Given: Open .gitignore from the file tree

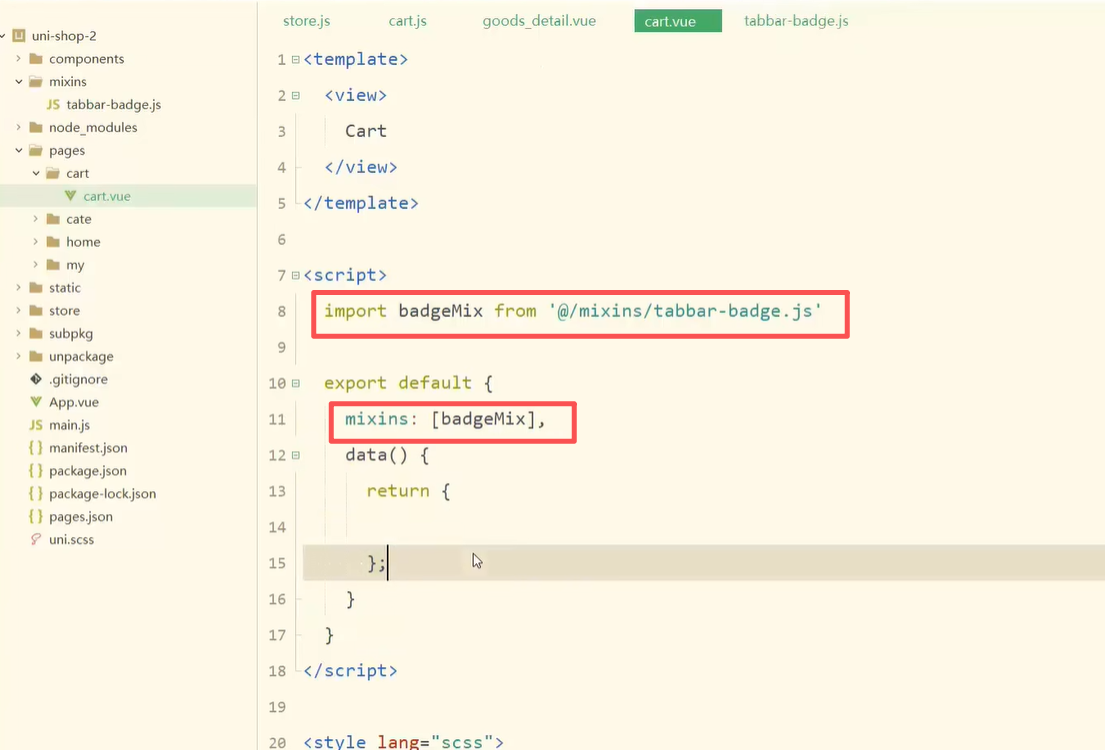Looking at the screenshot, I should click(x=78, y=379).
